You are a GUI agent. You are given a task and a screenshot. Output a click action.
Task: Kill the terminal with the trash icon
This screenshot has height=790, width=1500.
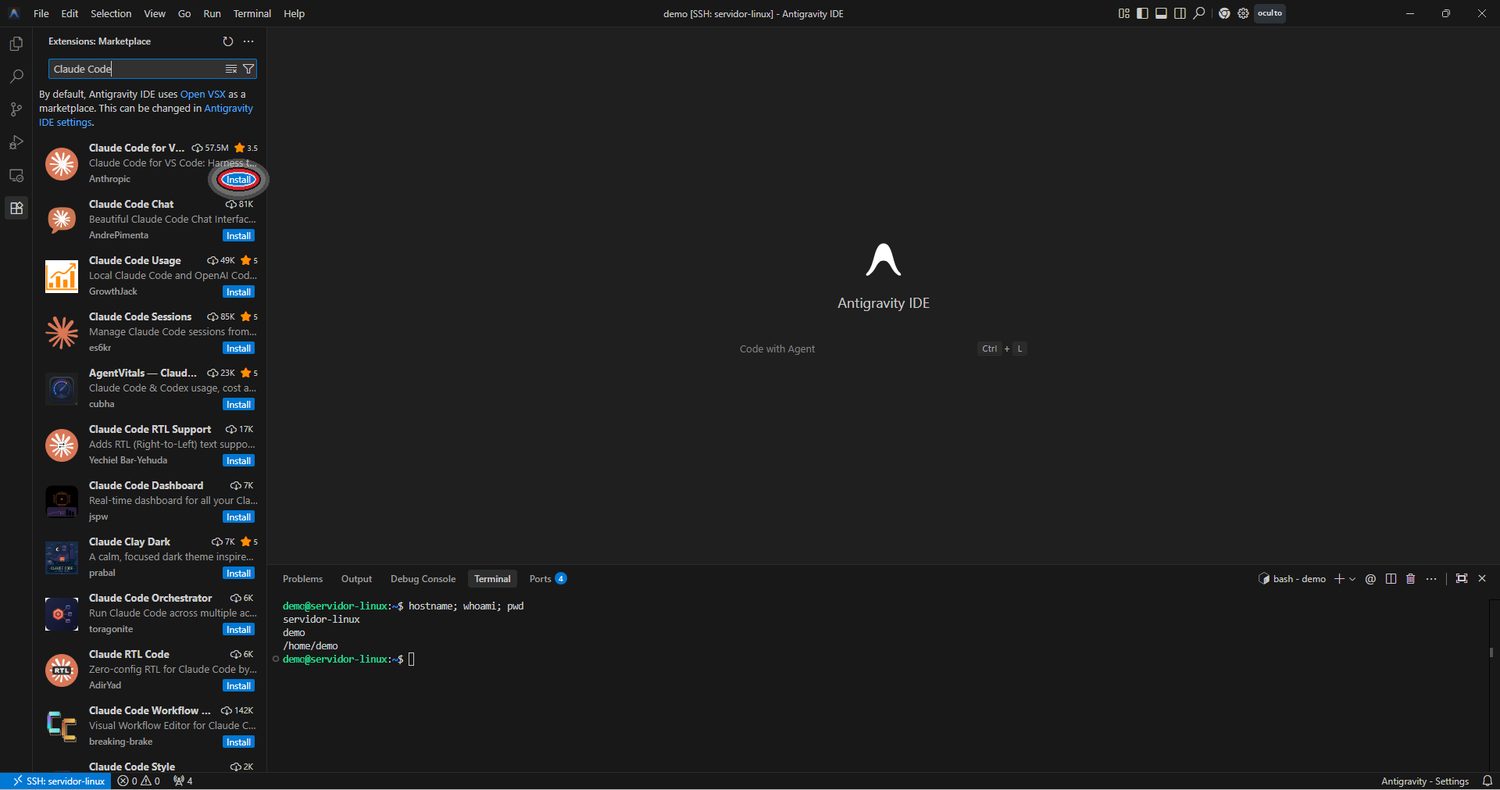point(1411,579)
